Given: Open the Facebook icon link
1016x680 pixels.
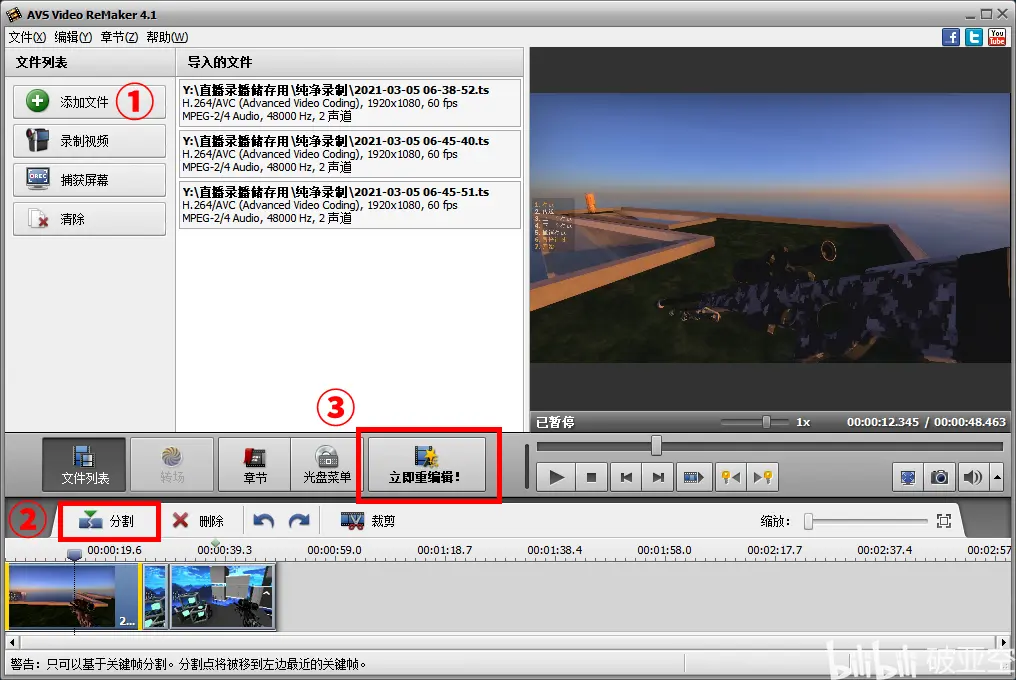Looking at the screenshot, I should 951,37.
